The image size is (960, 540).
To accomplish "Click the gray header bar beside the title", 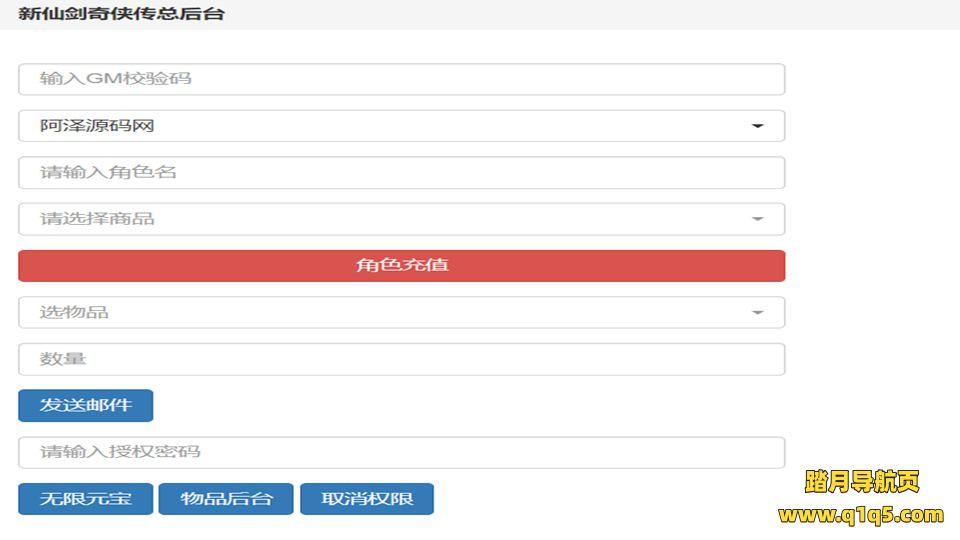I will pyautogui.click(x=600, y=14).
